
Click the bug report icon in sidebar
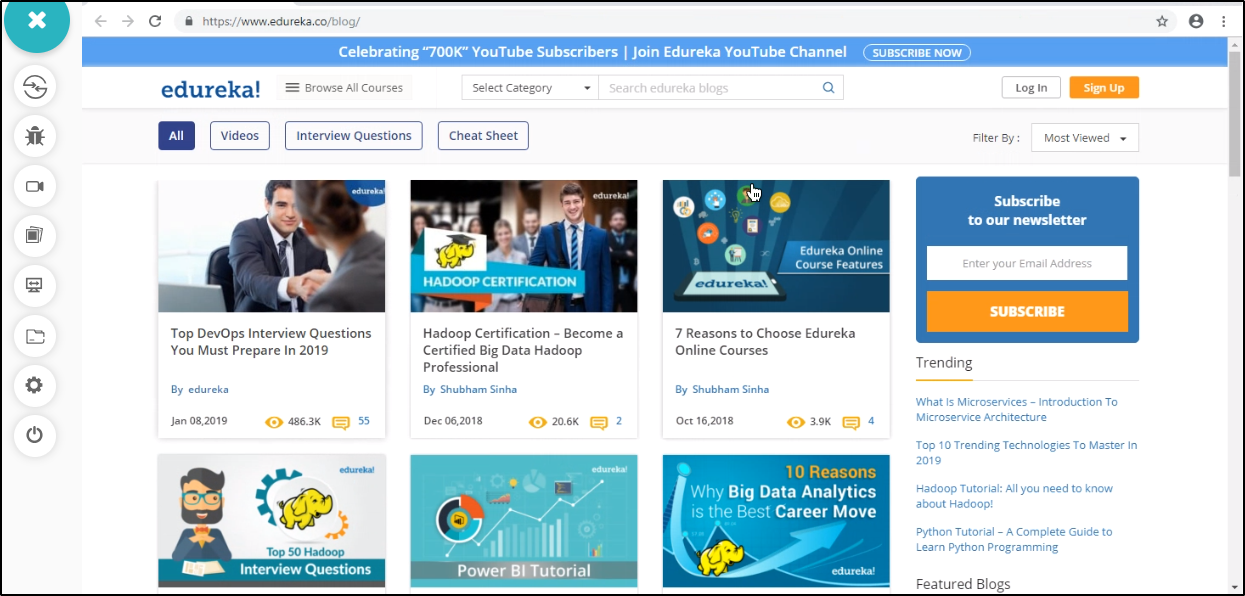click(x=35, y=136)
